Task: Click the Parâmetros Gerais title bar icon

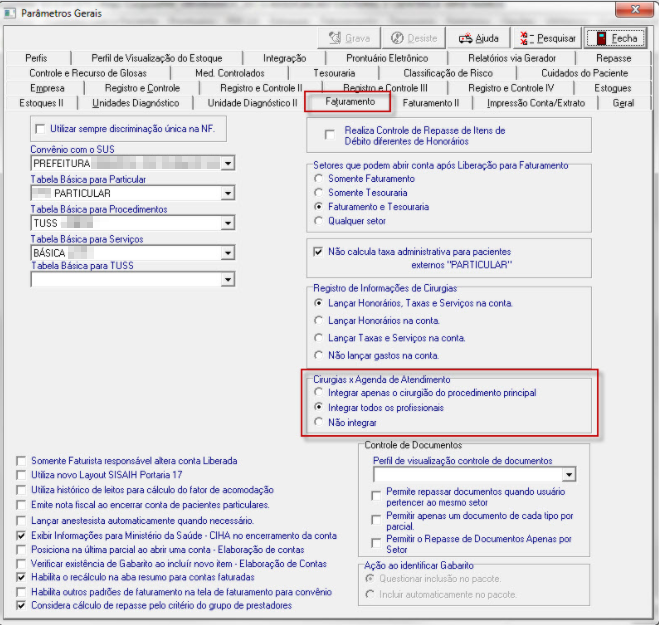Action: [10, 13]
